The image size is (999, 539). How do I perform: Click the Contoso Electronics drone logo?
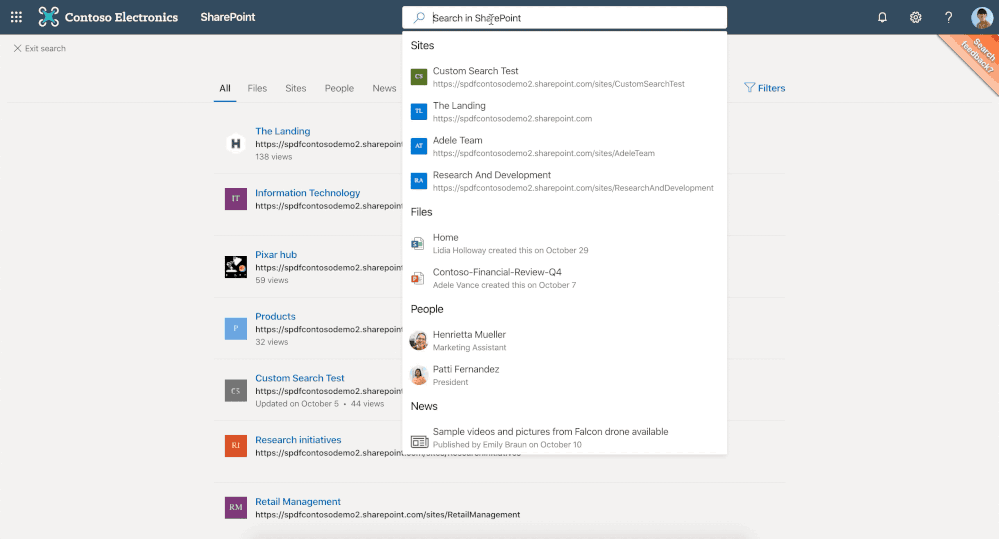48,17
